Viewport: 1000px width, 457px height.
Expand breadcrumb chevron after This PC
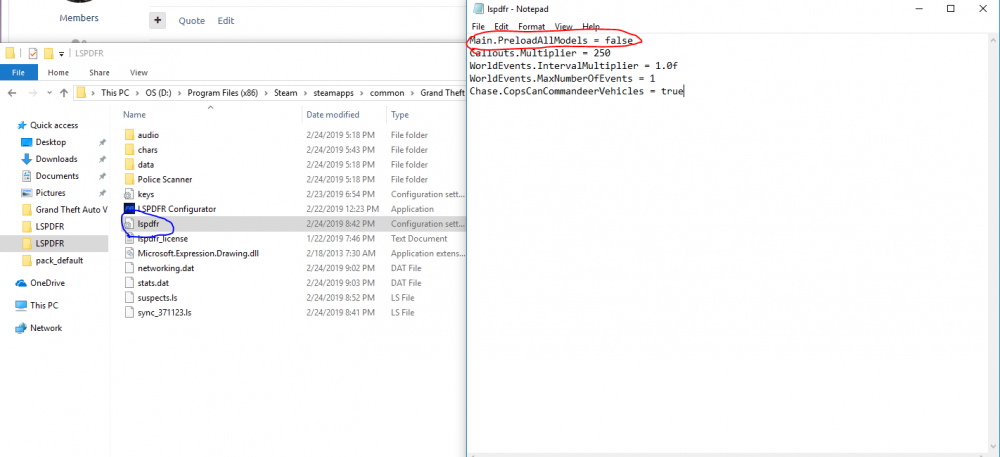coord(135,93)
